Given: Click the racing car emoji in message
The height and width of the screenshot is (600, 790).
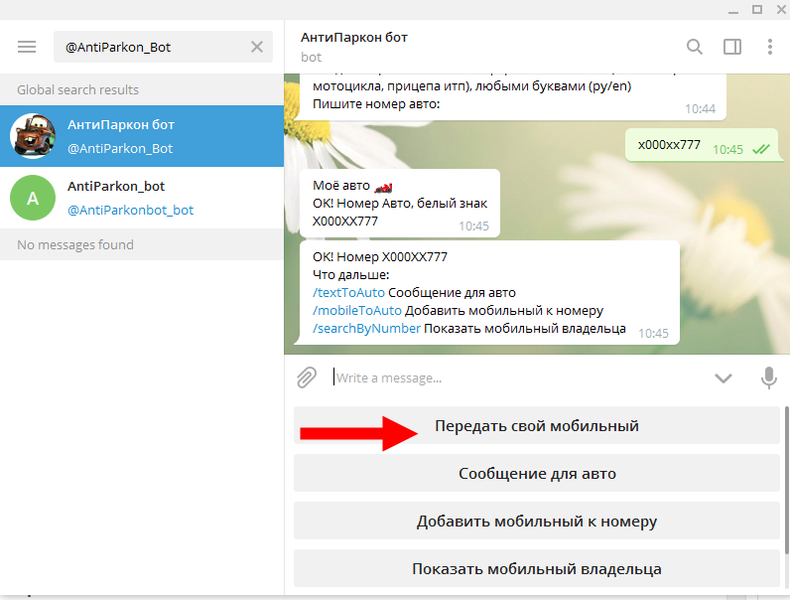Looking at the screenshot, I should 383,188.
